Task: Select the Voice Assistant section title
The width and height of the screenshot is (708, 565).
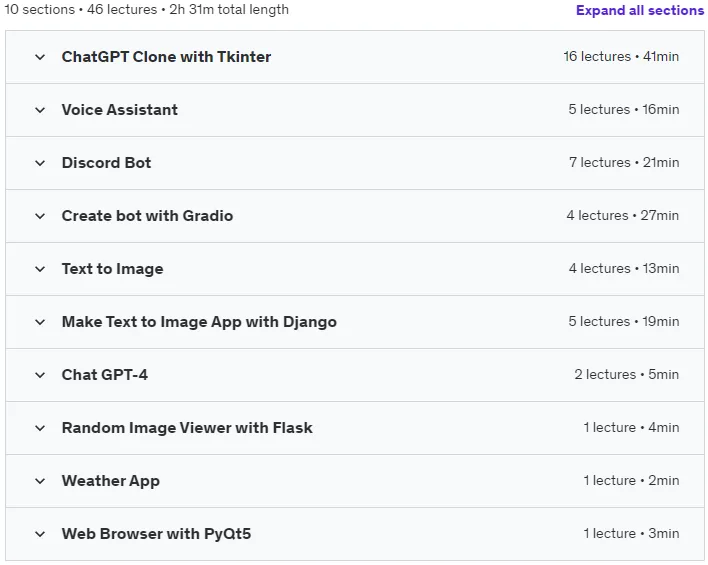Action: click(120, 110)
